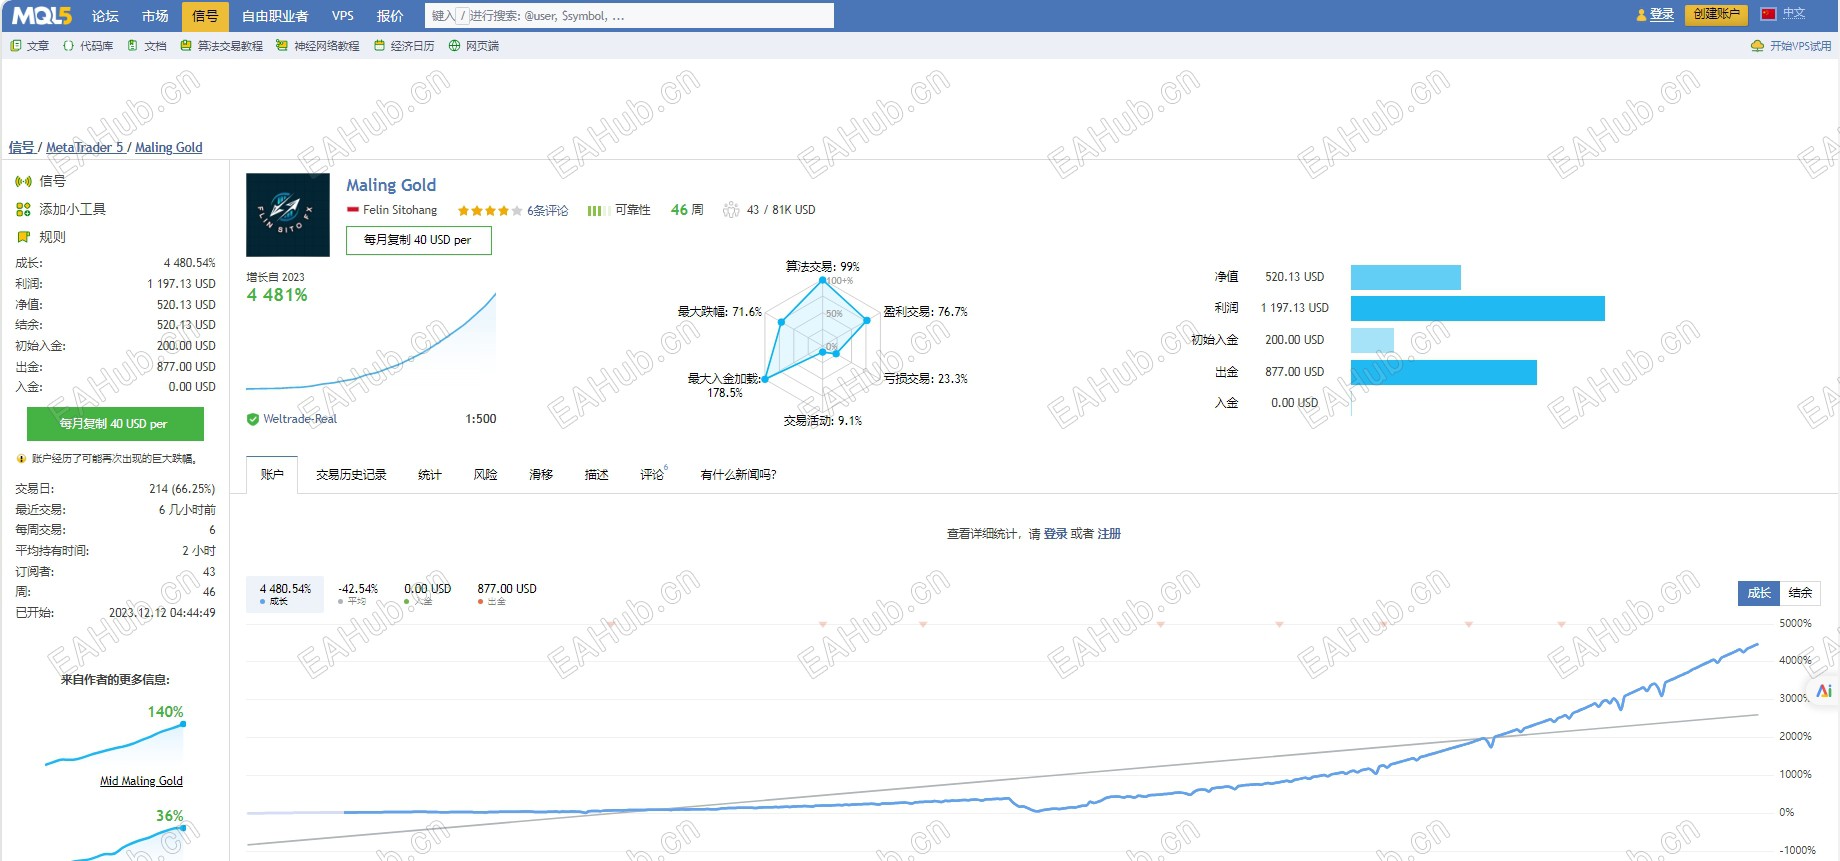This screenshot has height=861, width=1840.
Task: Click the 网页端 globe icon
Action: click(454, 46)
